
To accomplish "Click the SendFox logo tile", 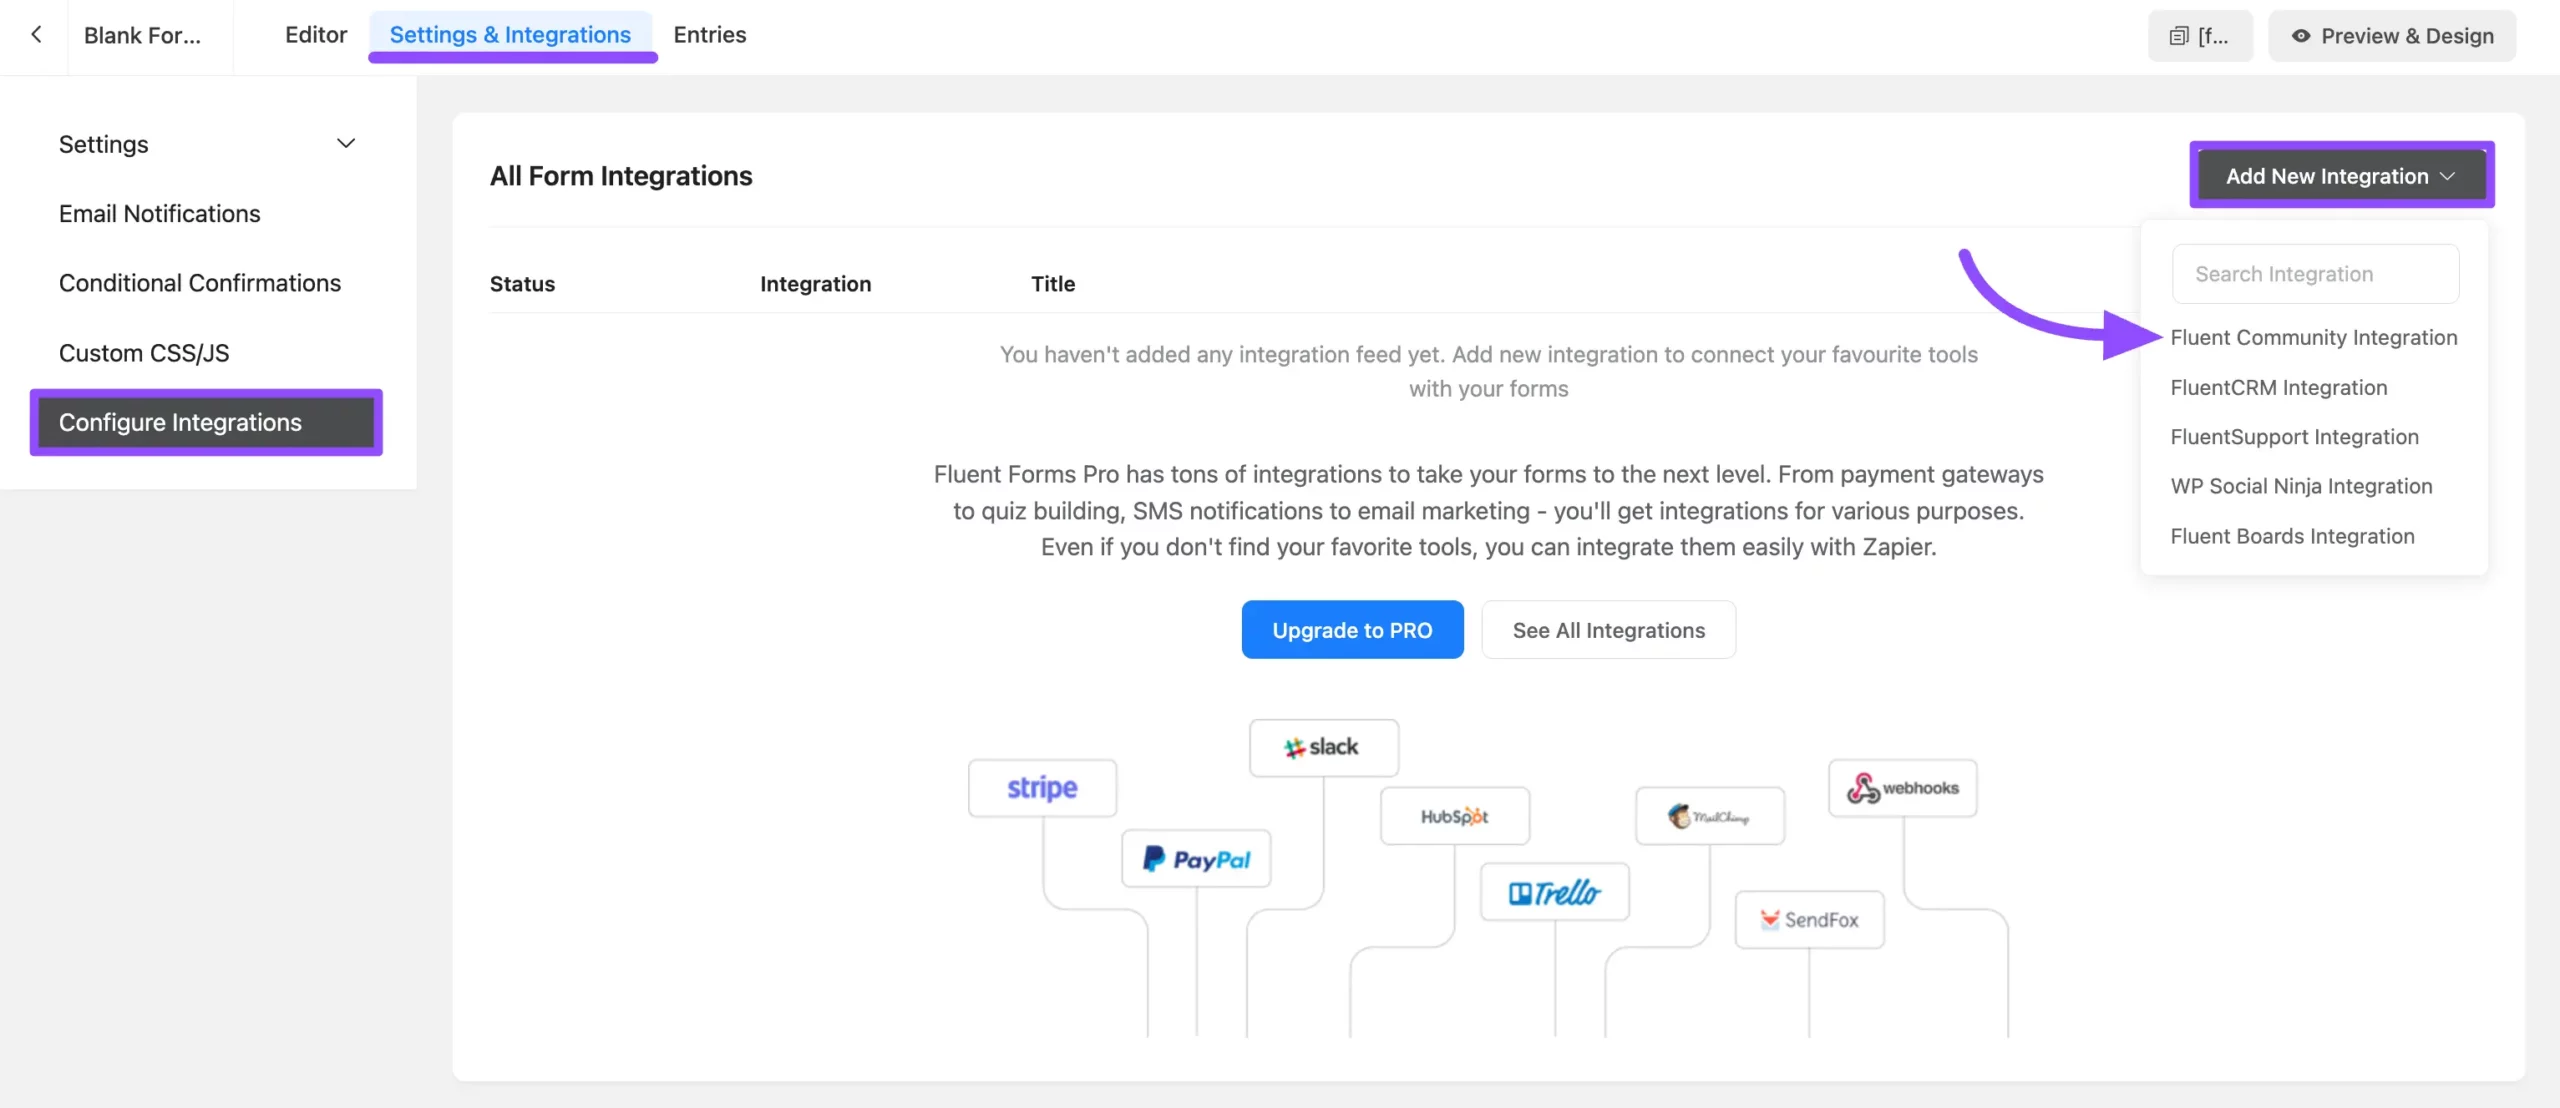I will coord(1809,920).
